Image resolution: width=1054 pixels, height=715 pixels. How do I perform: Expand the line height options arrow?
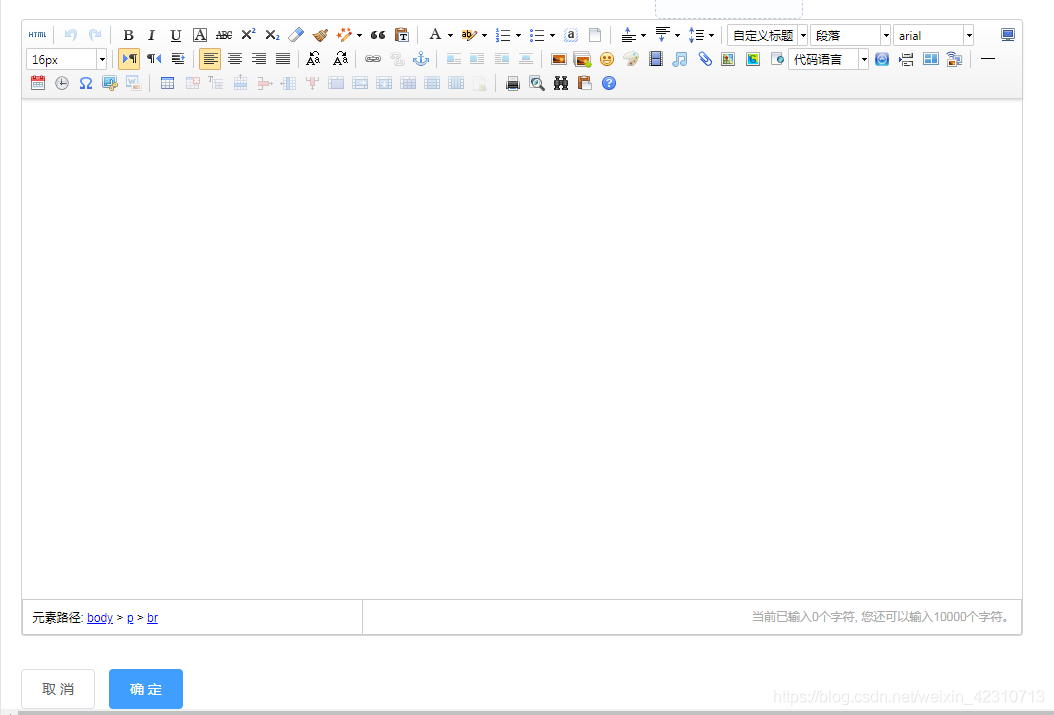711,36
